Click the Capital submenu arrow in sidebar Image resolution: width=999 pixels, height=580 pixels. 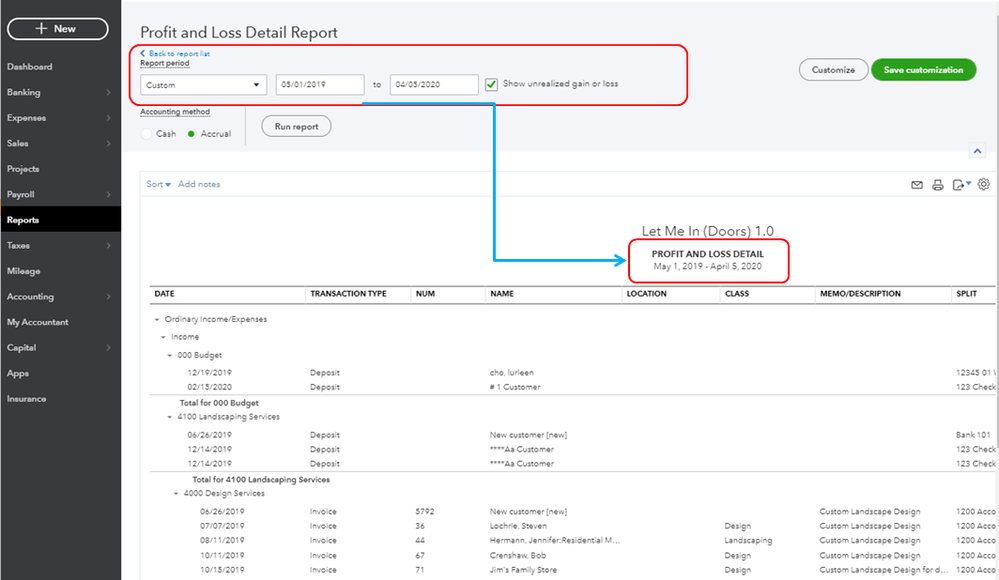pyautogui.click(x=108, y=348)
